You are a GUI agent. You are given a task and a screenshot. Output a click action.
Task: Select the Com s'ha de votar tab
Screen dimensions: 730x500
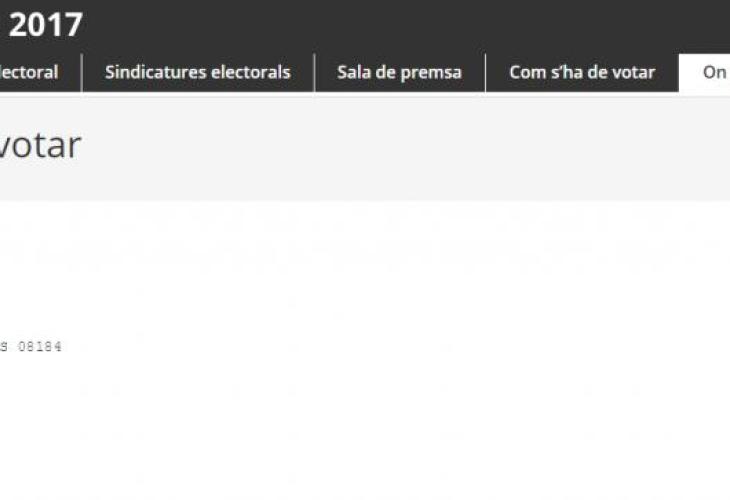pos(582,72)
